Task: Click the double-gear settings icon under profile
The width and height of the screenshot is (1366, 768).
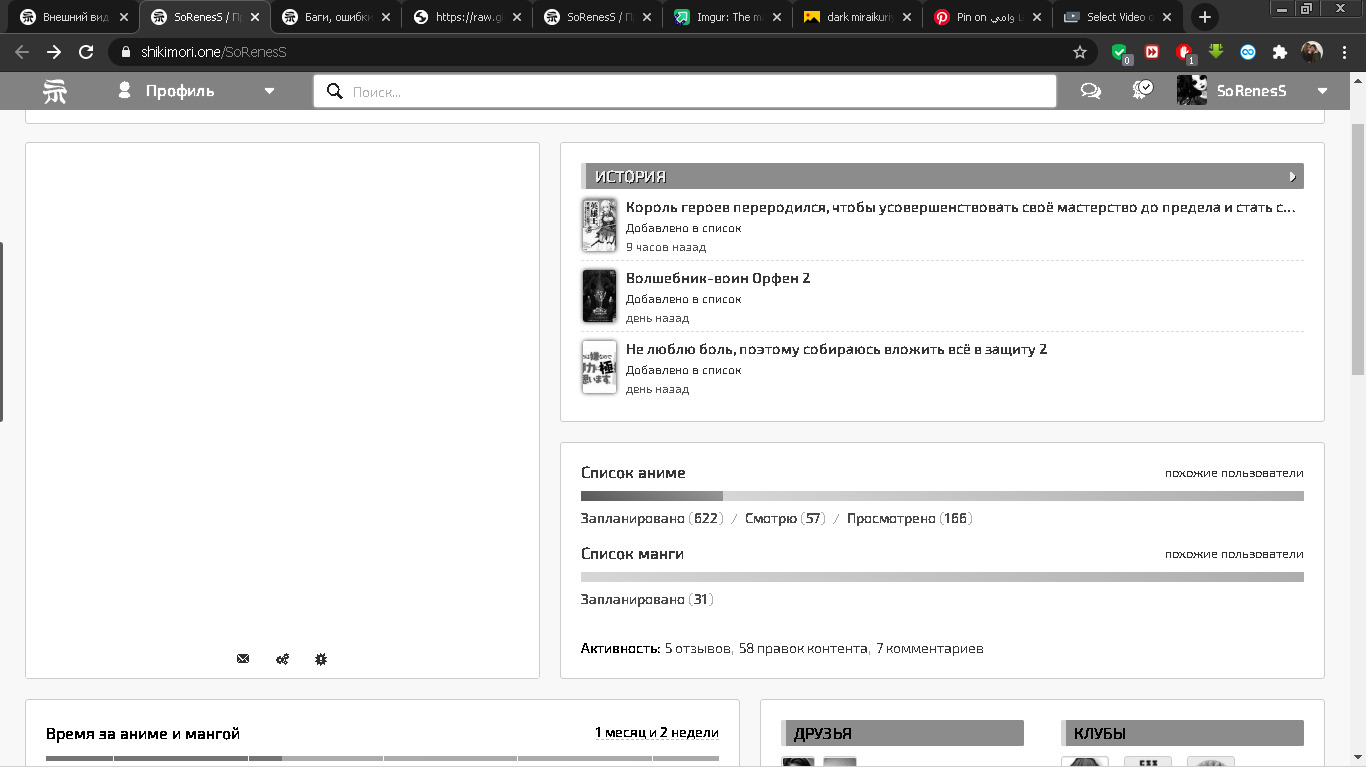Action: point(282,659)
